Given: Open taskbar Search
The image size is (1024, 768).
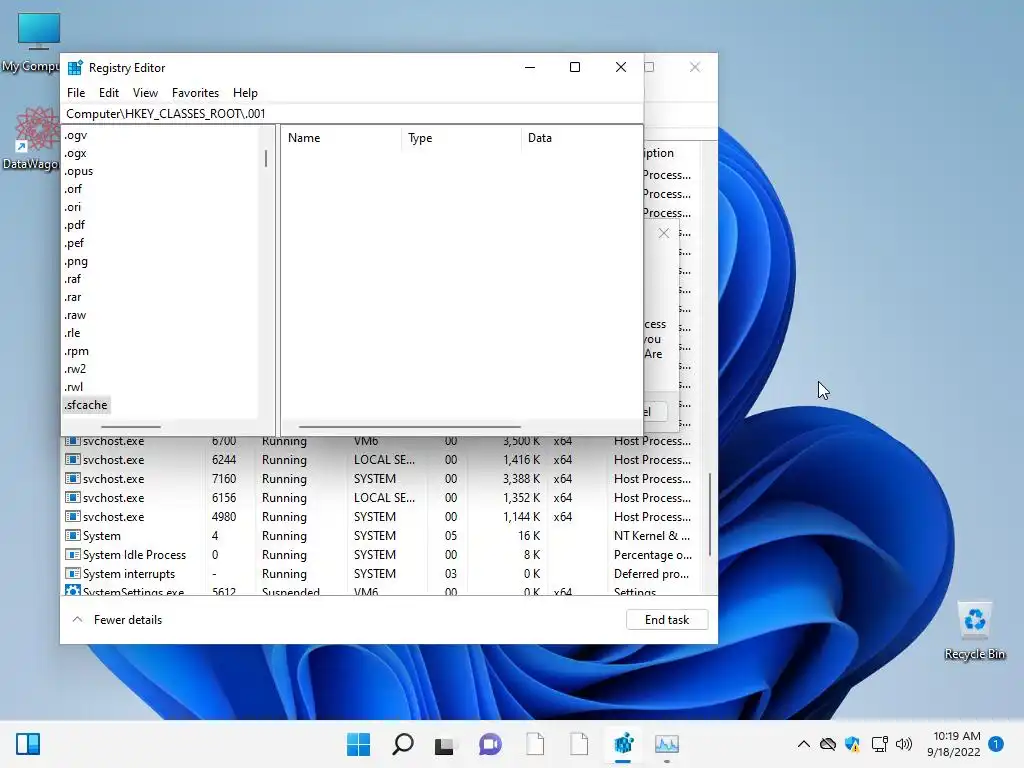Looking at the screenshot, I should [x=402, y=744].
